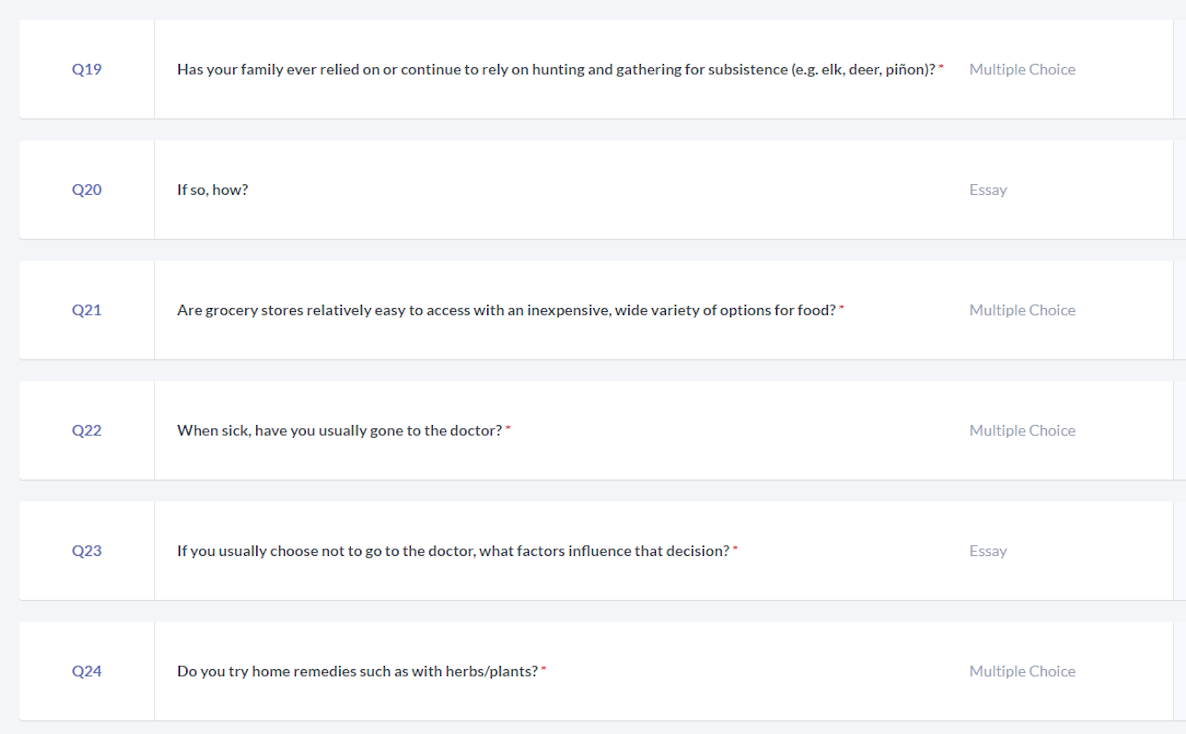
Task: Click the red required asterisk on Q19
Action: [x=941, y=68]
